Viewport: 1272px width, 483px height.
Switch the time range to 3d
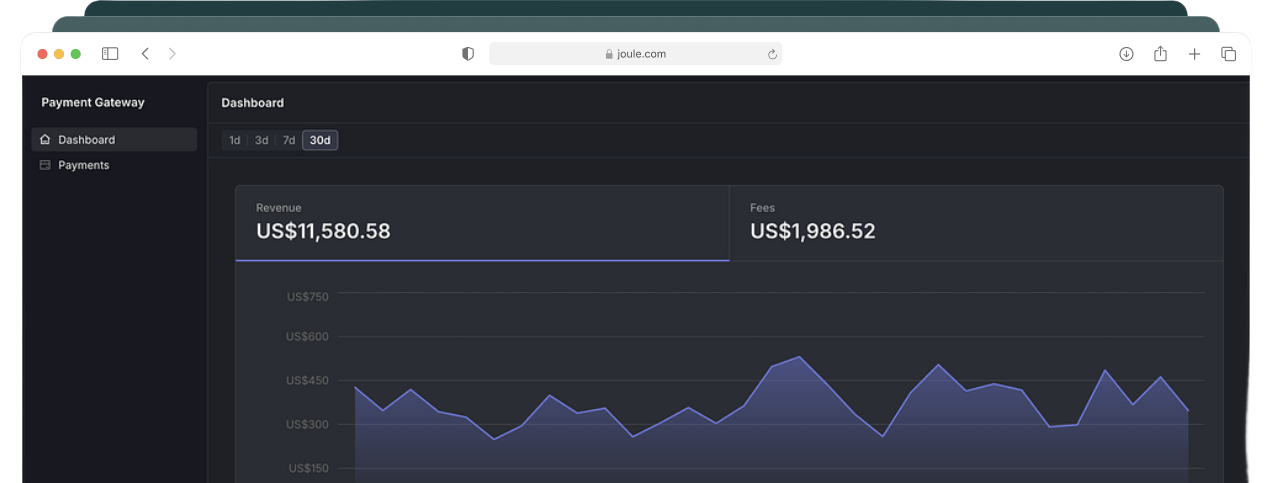(x=261, y=140)
